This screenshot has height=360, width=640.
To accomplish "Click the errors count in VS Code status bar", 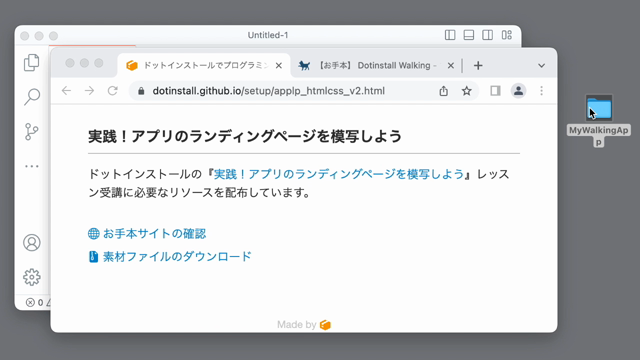I will [x=35, y=302].
